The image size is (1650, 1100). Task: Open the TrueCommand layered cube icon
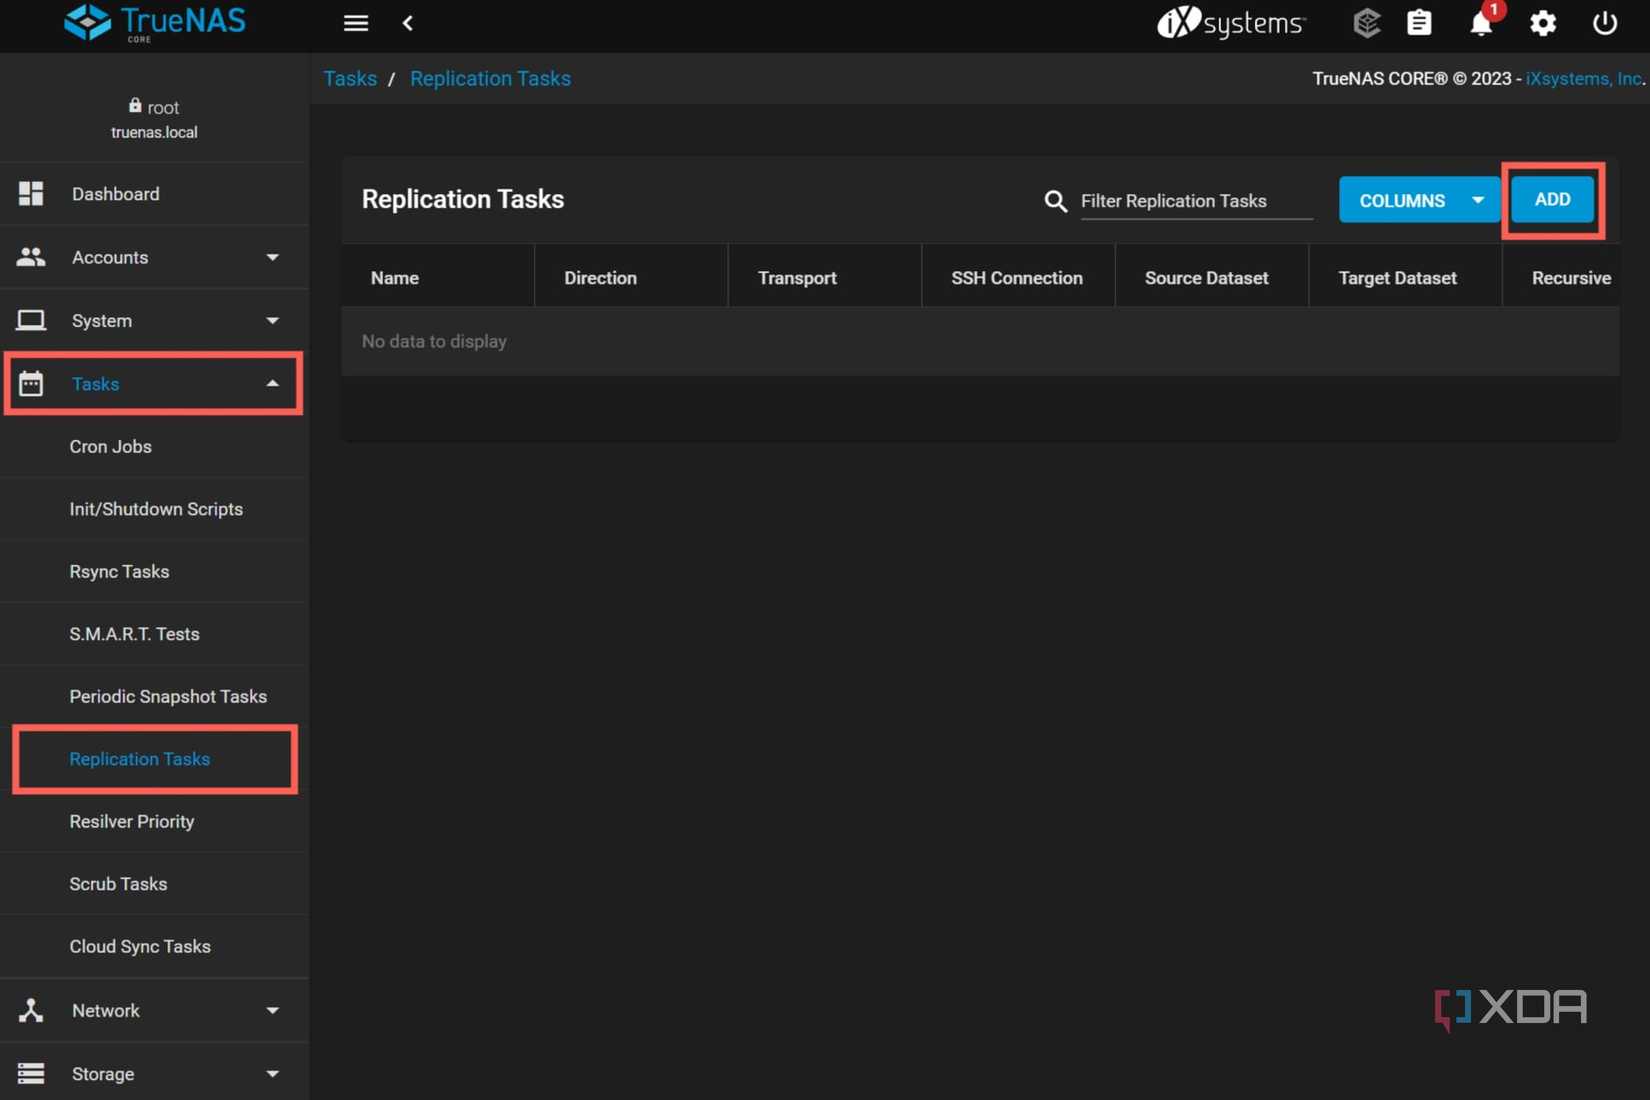pyautogui.click(x=1366, y=23)
